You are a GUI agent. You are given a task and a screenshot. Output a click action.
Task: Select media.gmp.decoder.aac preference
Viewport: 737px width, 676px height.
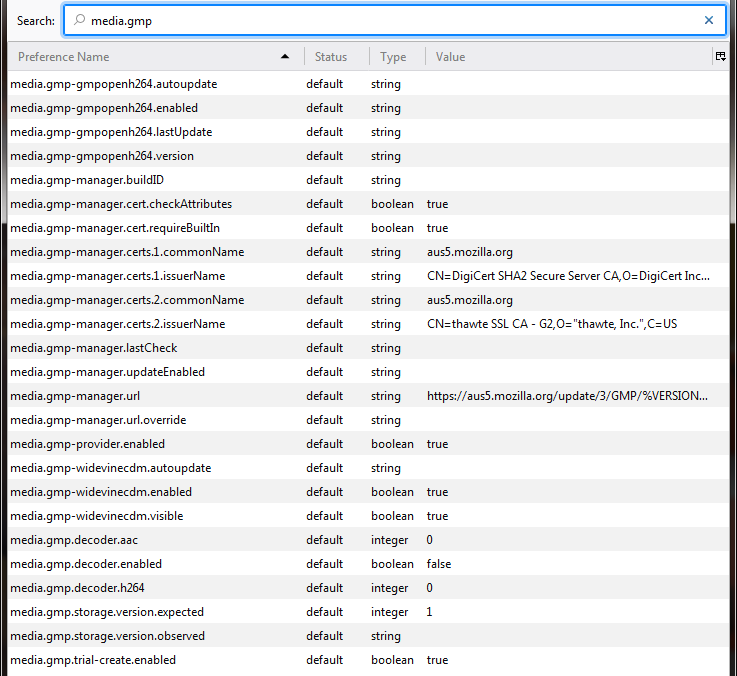(x=74, y=539)
